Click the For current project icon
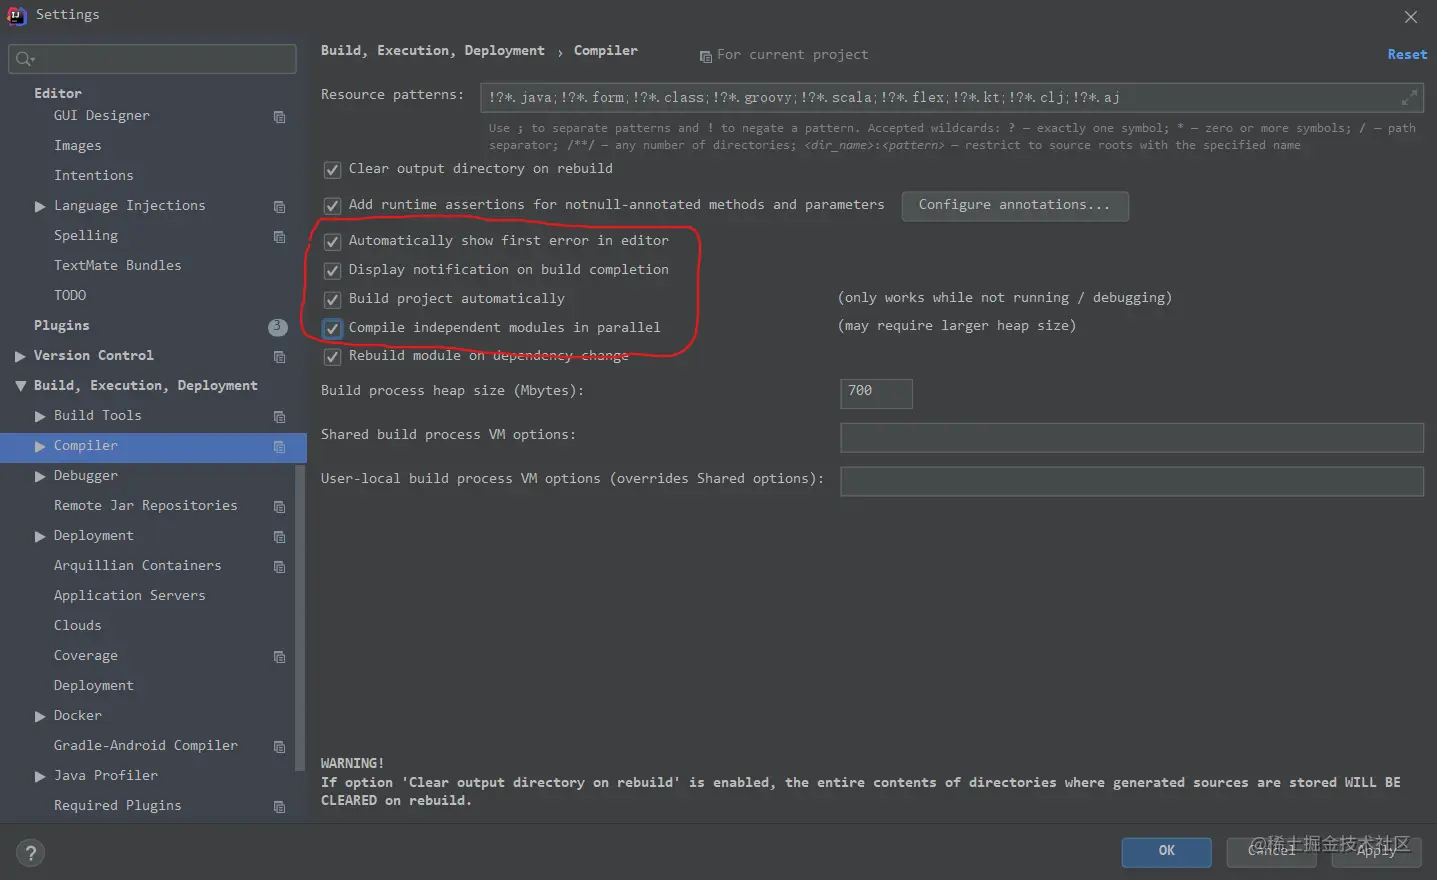This screenshot has width=1437, height=880. pyautogui.click(x=705, y=56)
